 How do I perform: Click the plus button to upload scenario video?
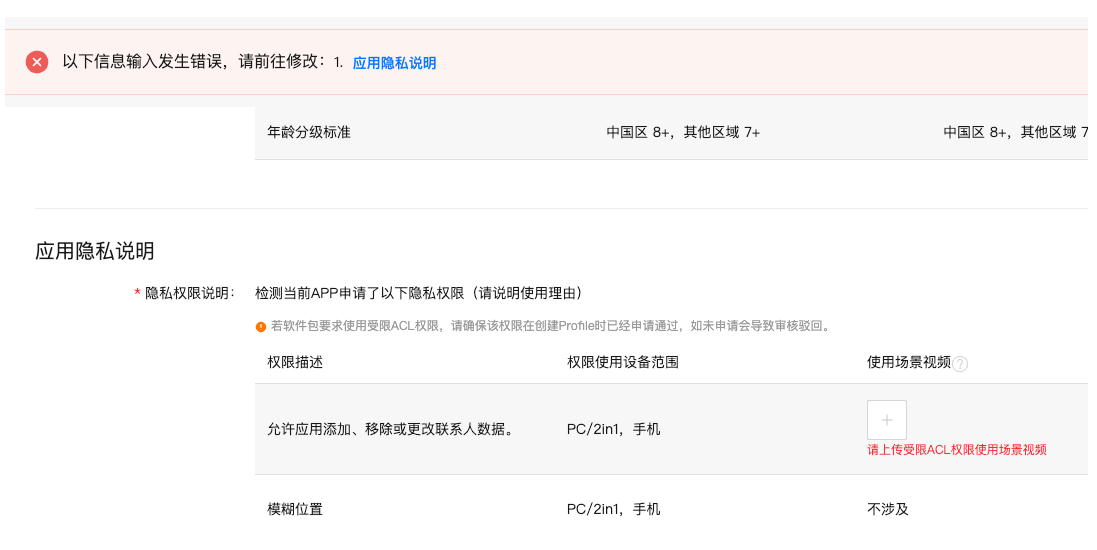tap(887, 420)
